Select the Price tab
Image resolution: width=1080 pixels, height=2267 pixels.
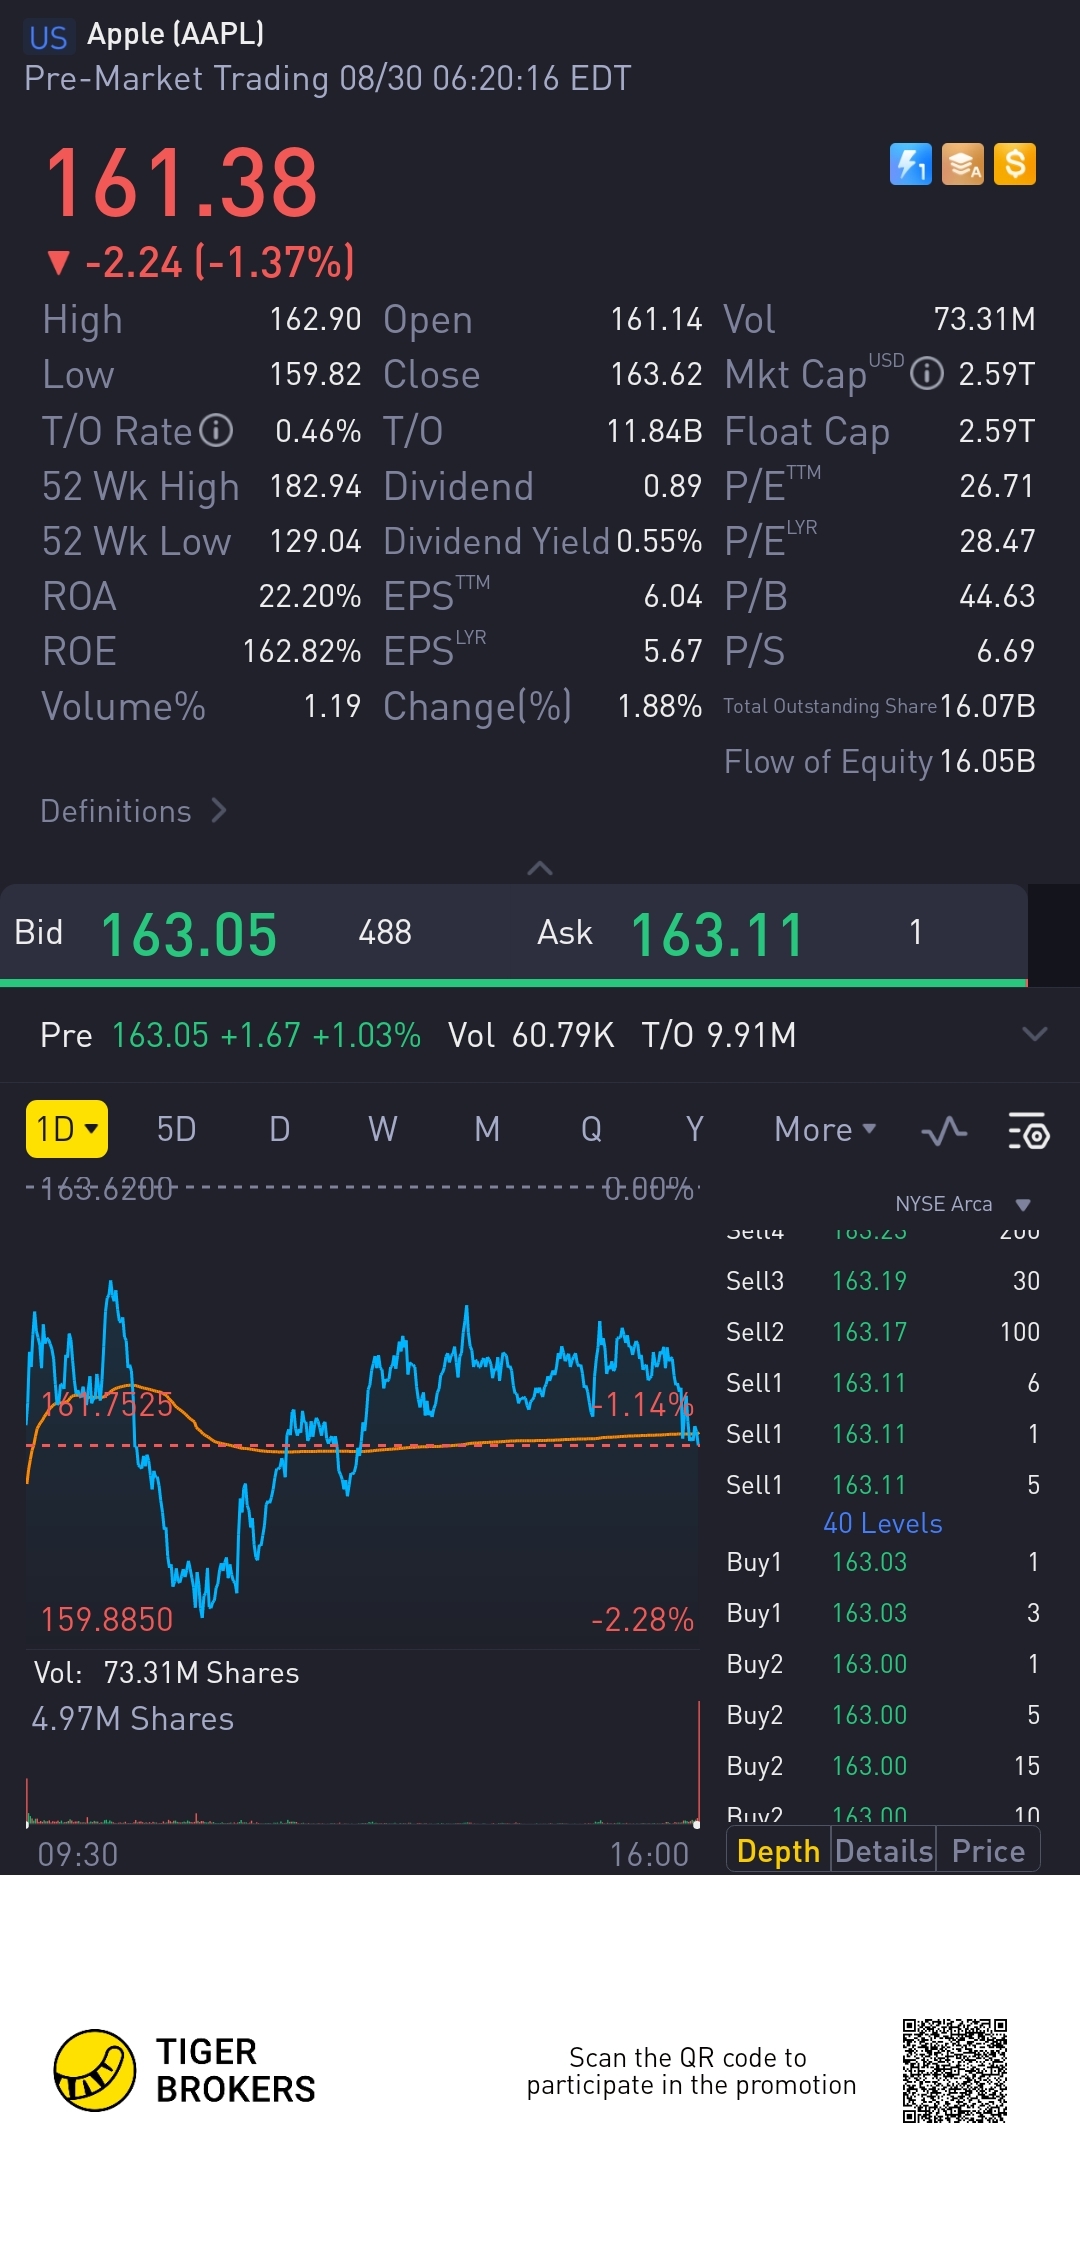pyautogui.click(x=988, y=1851)
